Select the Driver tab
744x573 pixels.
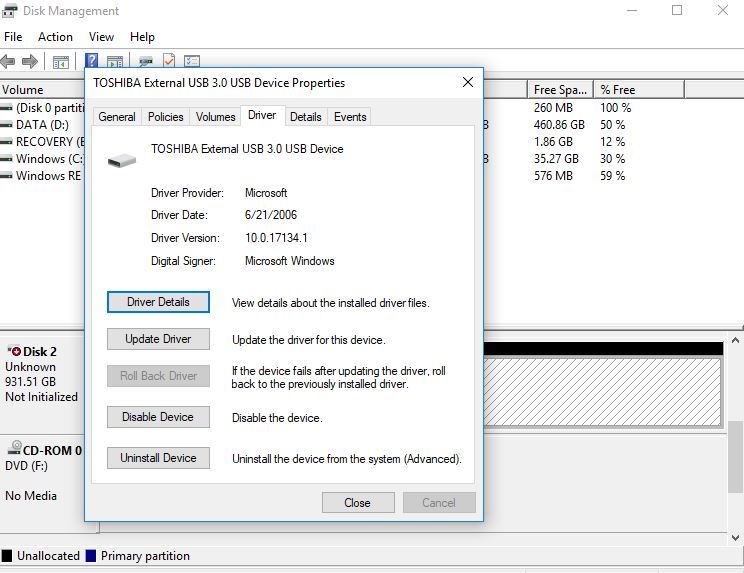262,115
